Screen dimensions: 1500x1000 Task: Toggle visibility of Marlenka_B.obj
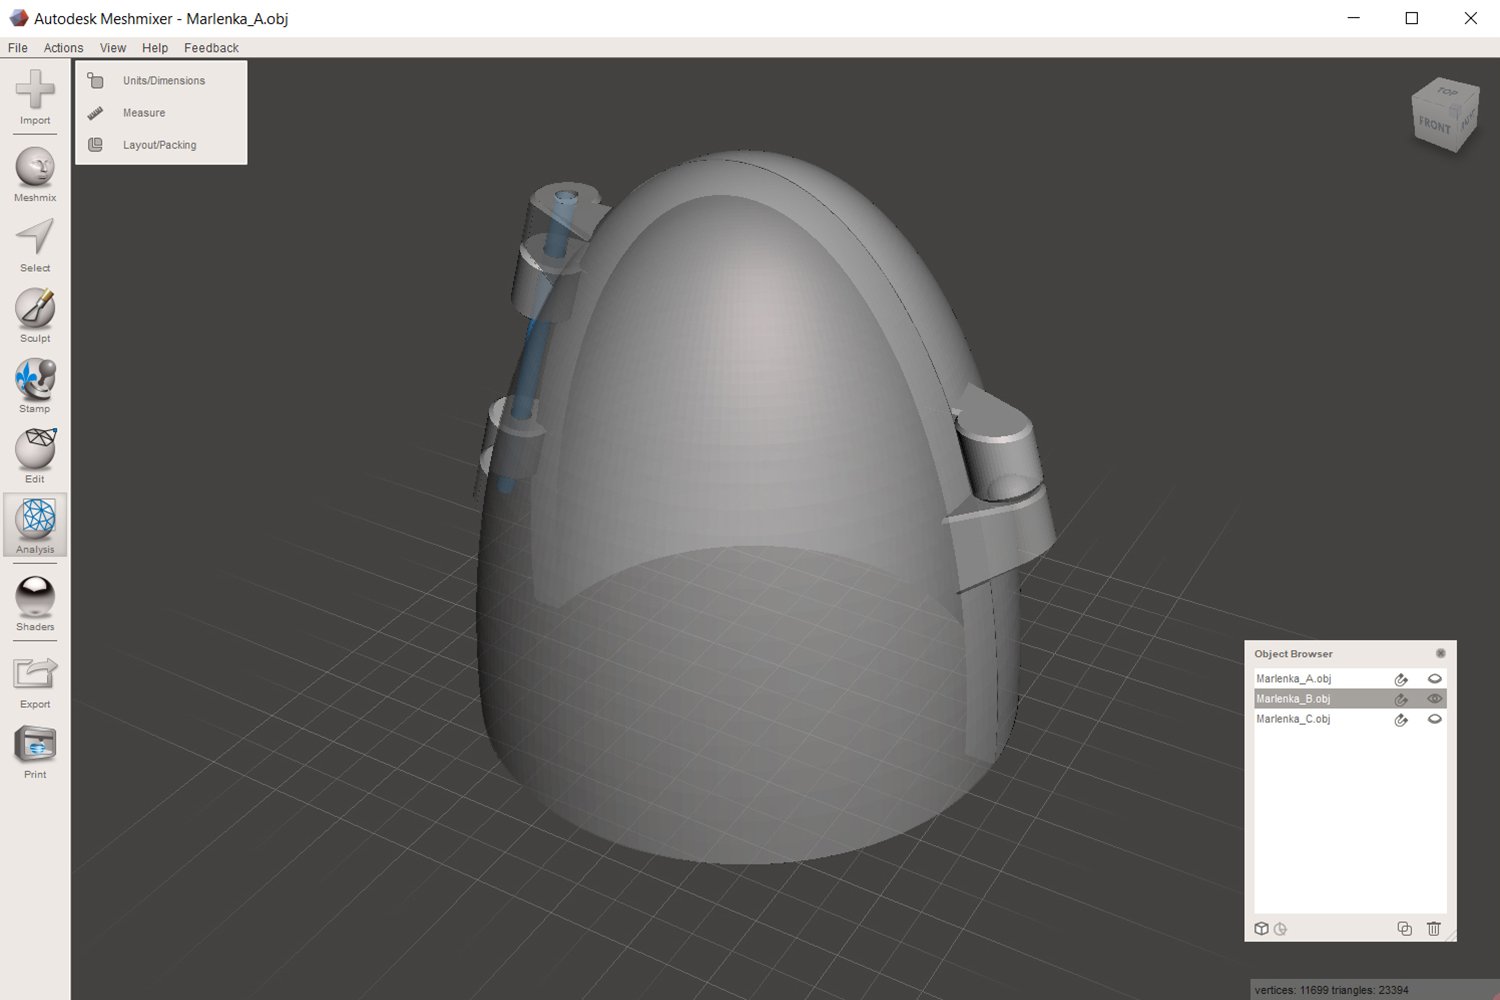[1434, 699]
